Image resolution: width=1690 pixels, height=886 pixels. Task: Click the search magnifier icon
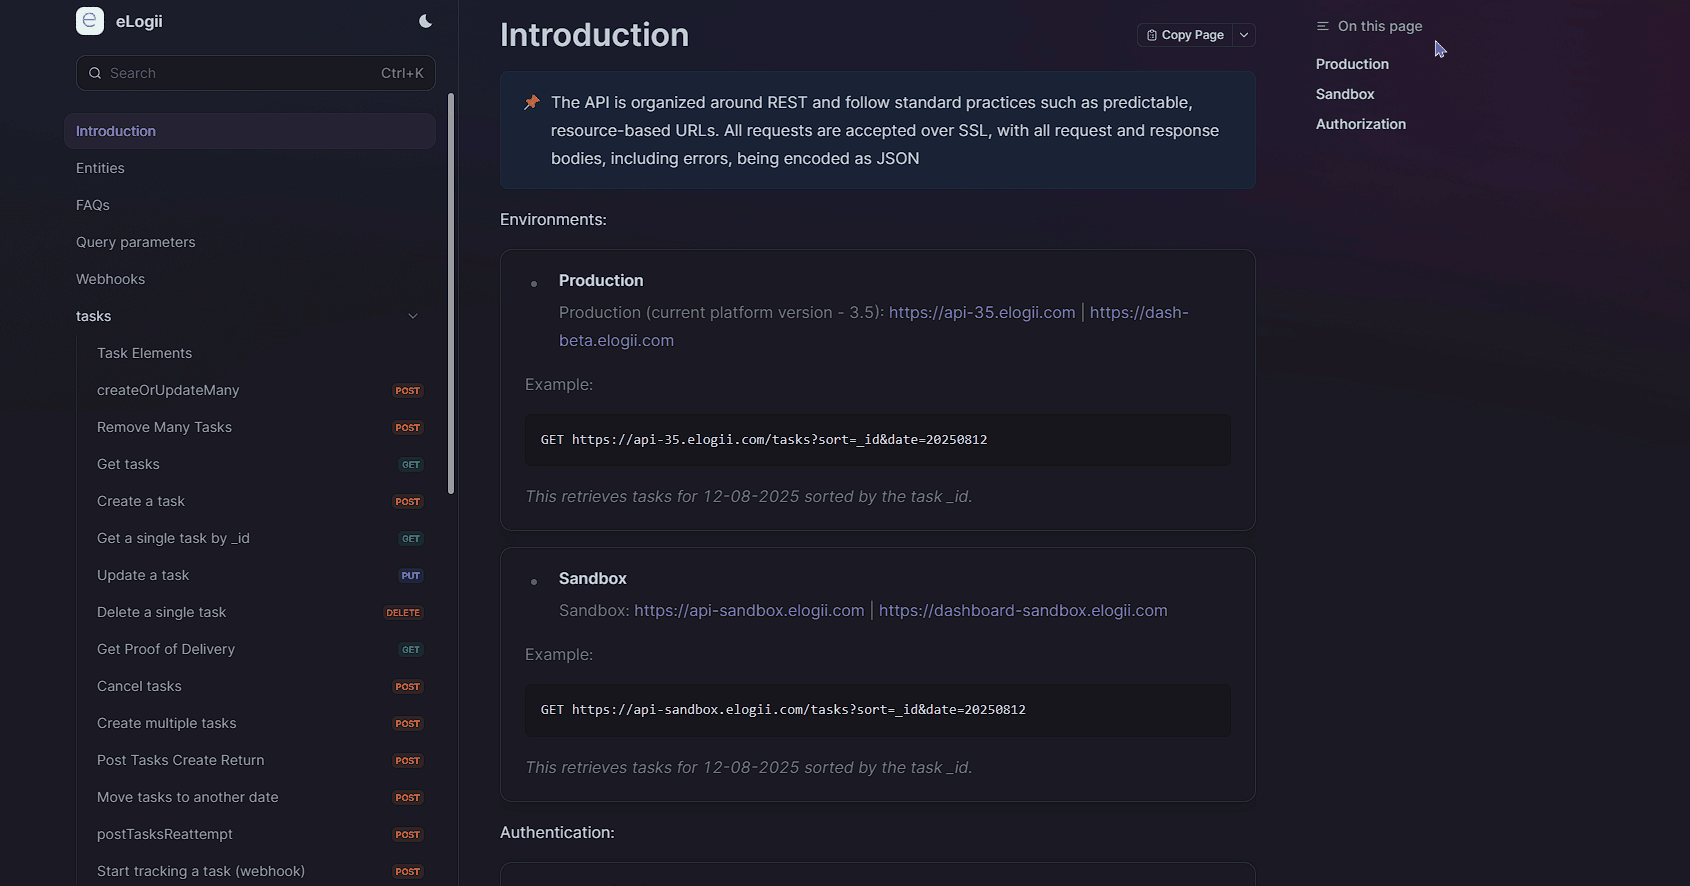tap(95, 73)
